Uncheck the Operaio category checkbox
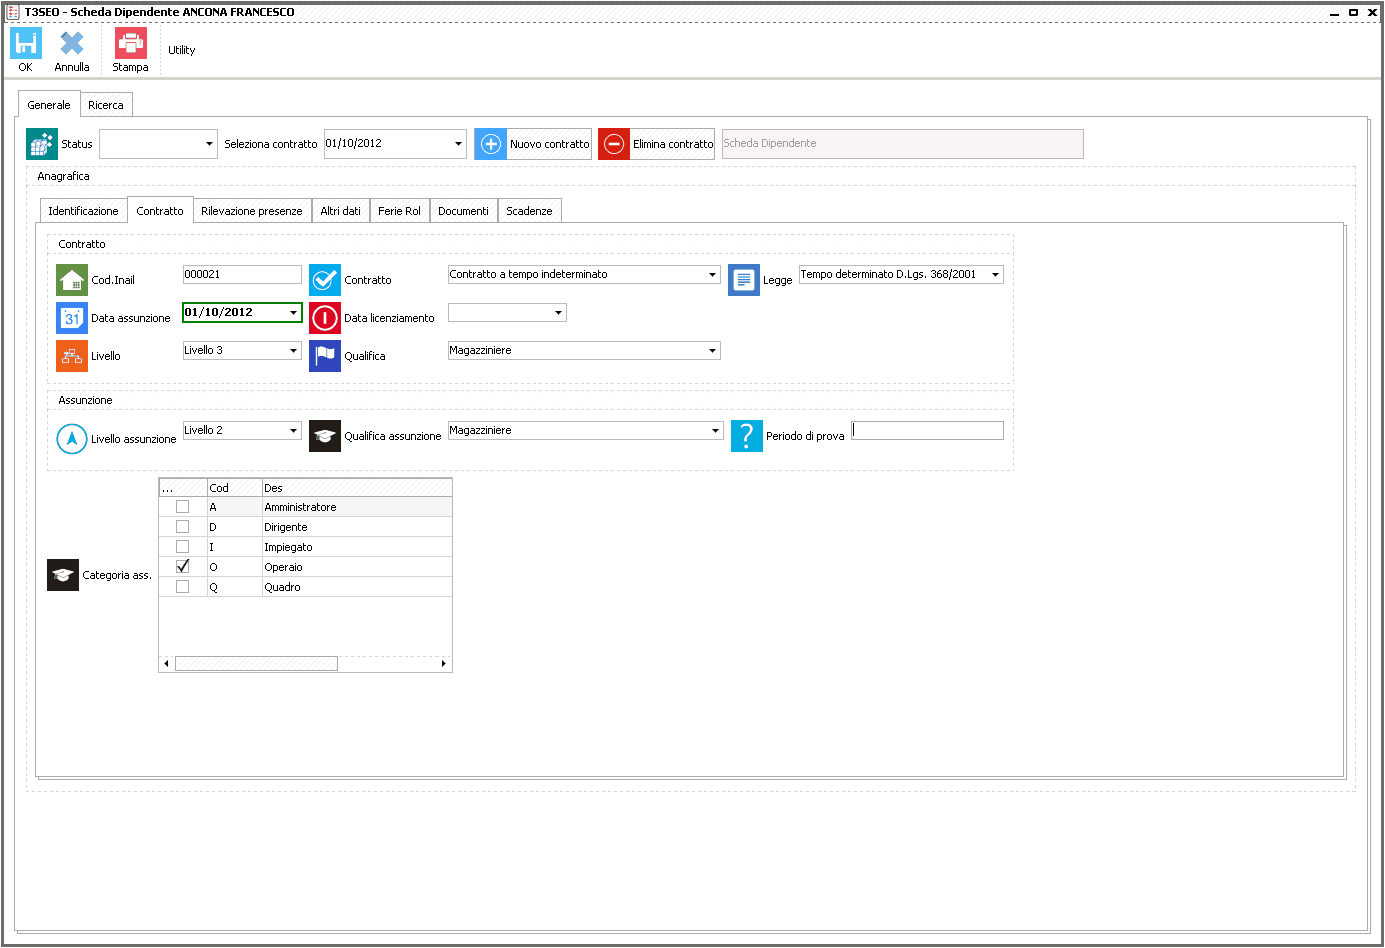The width and height of the screenshot is (1385, 948). (182, 567)
